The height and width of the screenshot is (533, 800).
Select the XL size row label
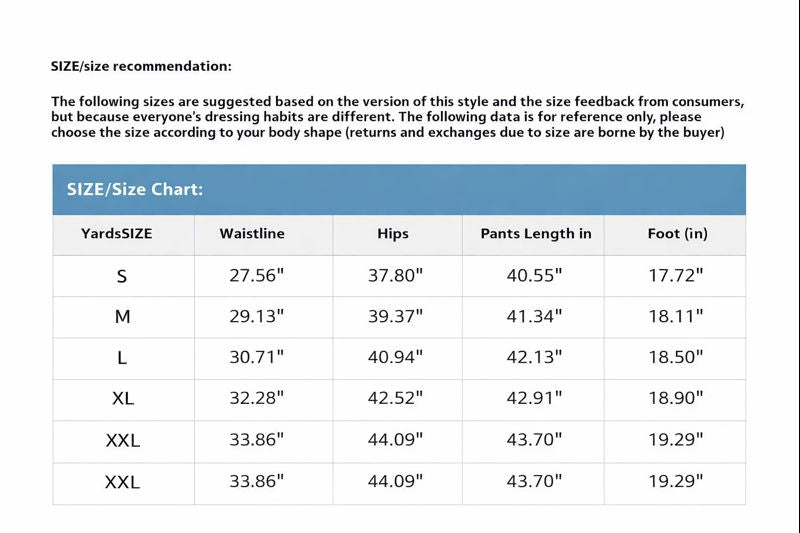tap(122, 398)
